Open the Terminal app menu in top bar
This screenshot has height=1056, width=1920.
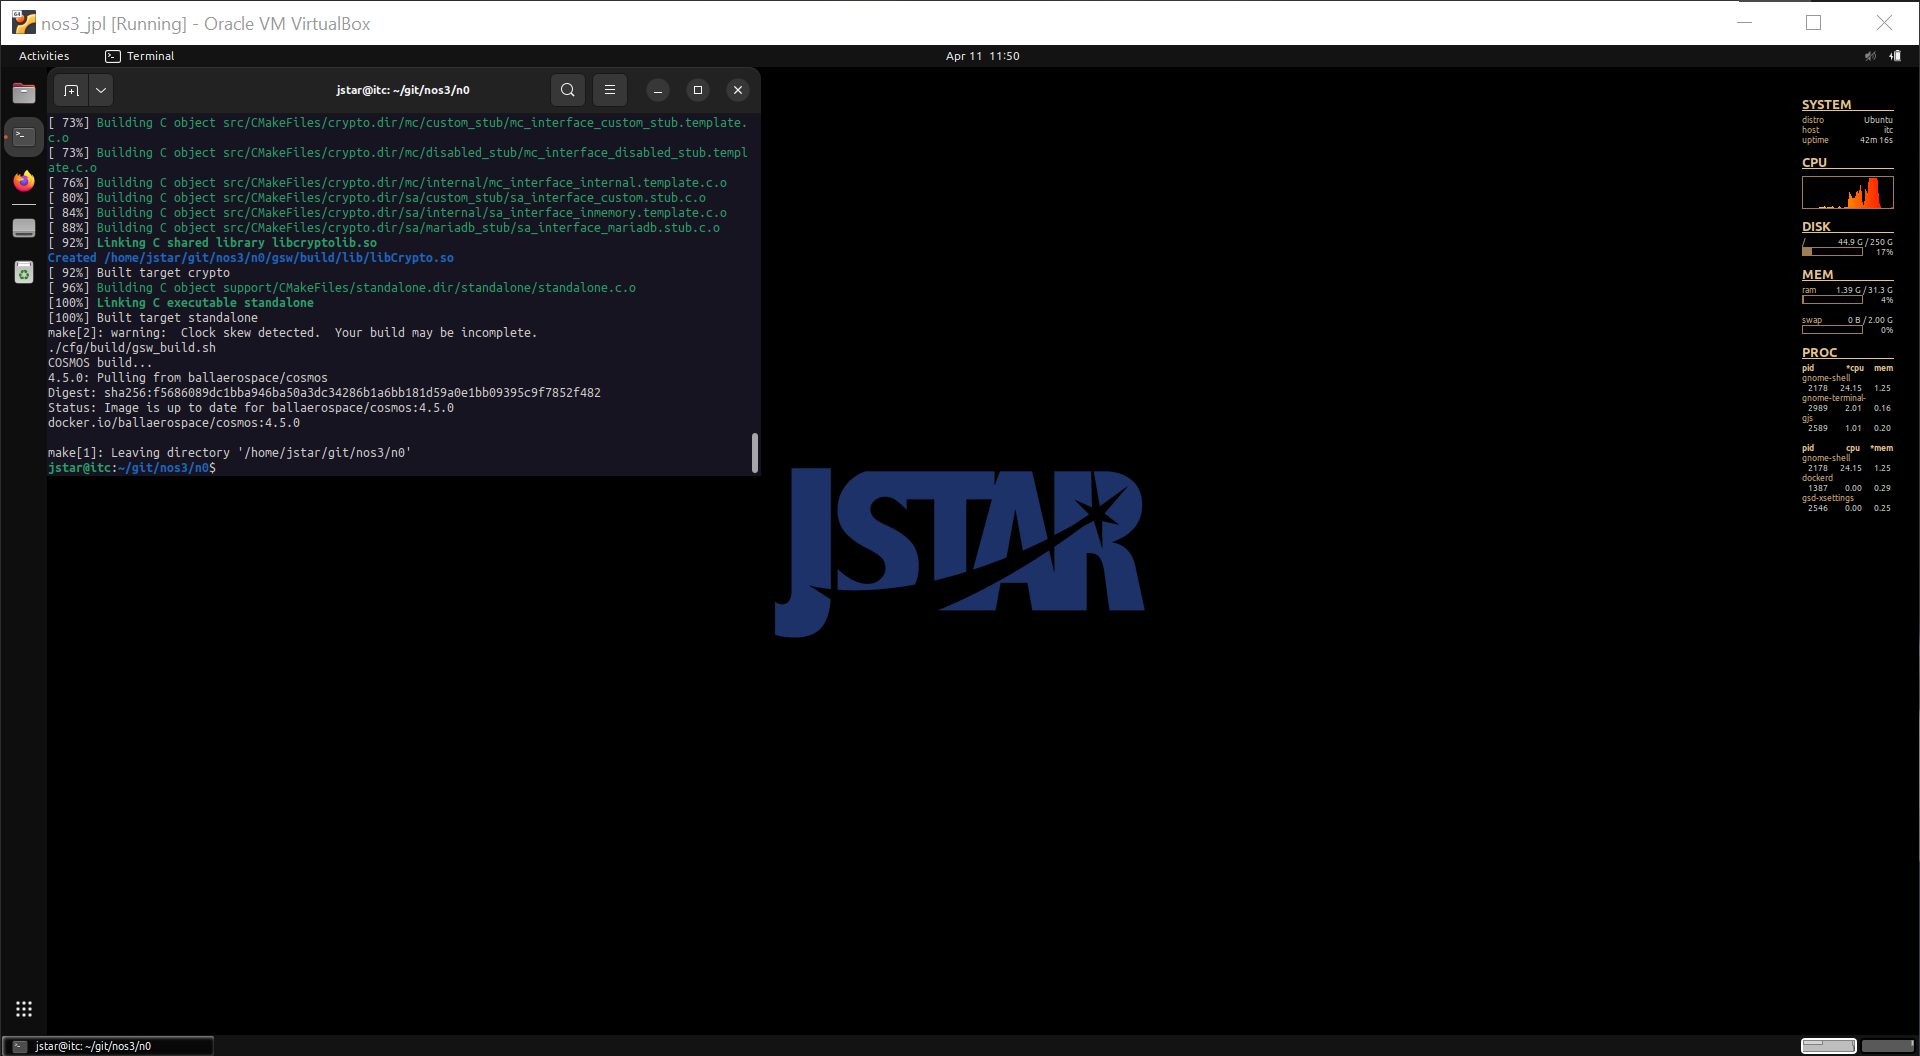coord(140,56)
